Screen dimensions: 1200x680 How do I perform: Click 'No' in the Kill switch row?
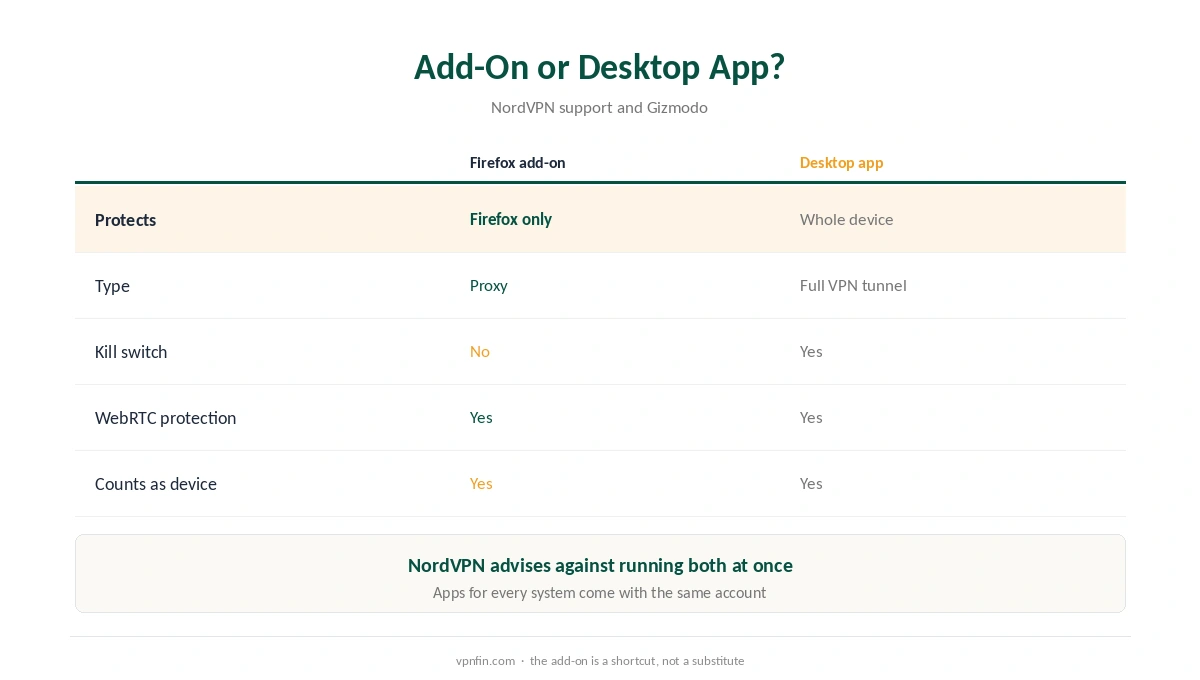(480, 351)
